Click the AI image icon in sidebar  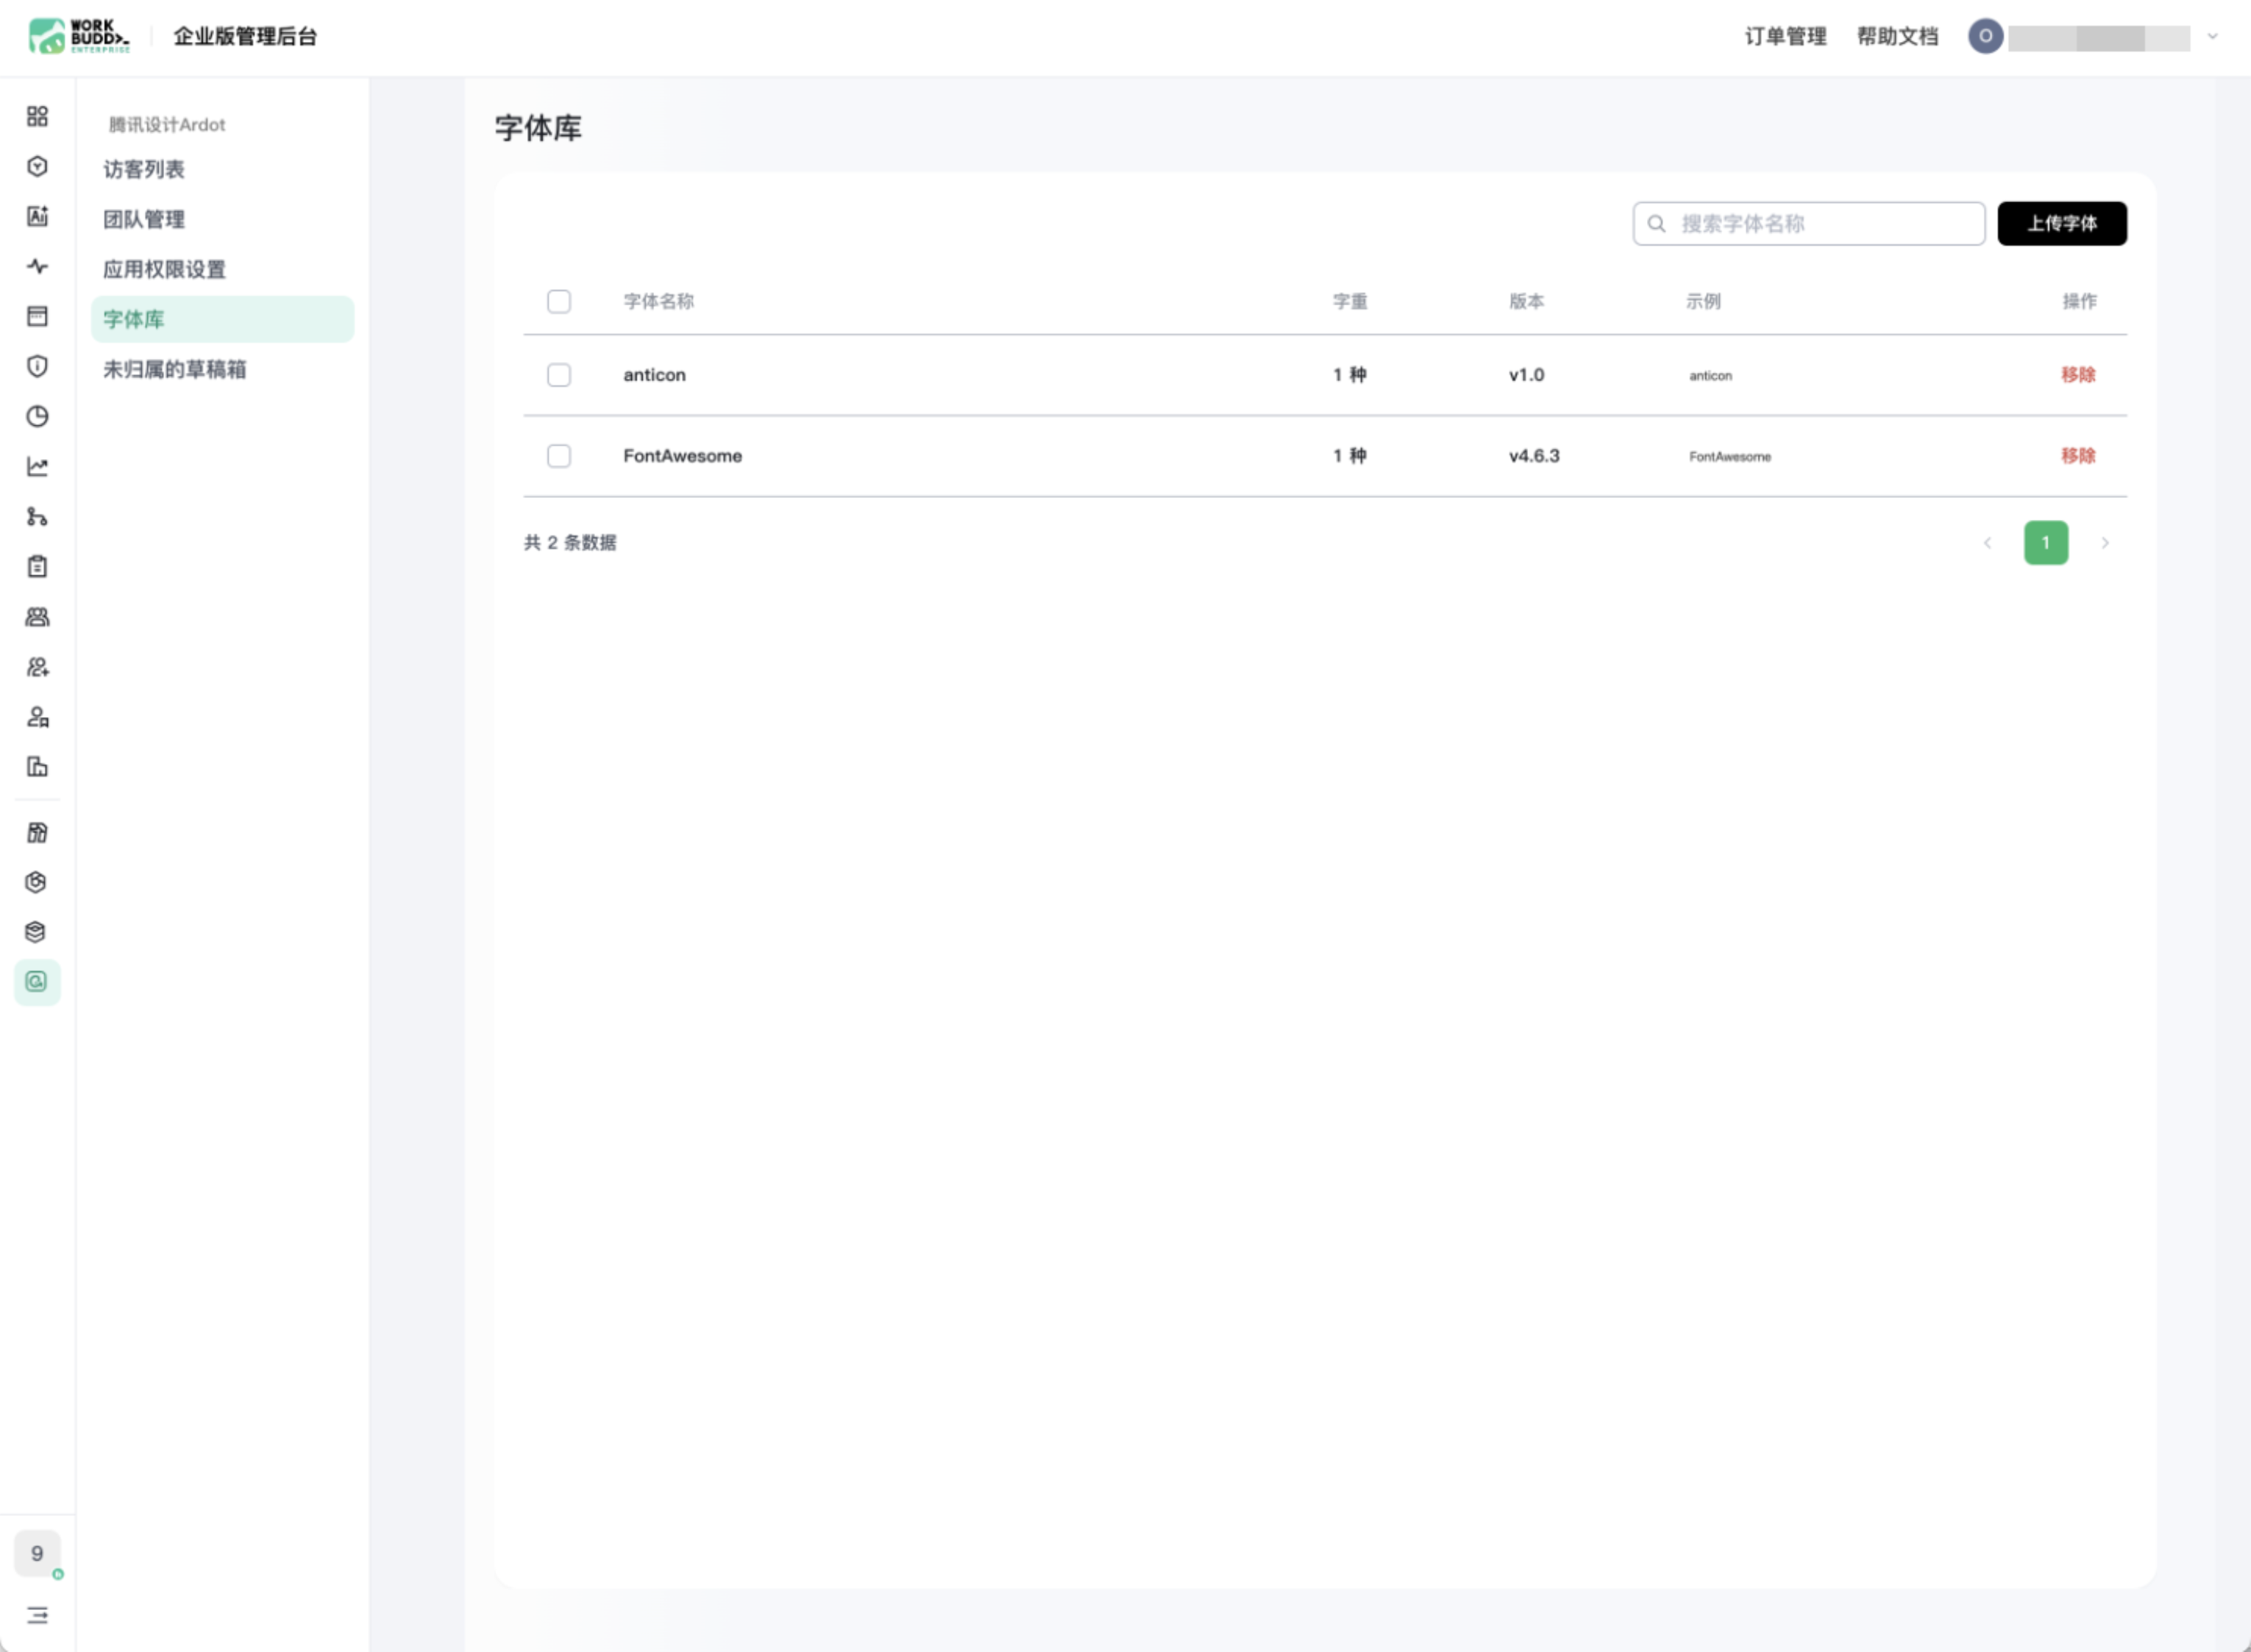[37, 216]
